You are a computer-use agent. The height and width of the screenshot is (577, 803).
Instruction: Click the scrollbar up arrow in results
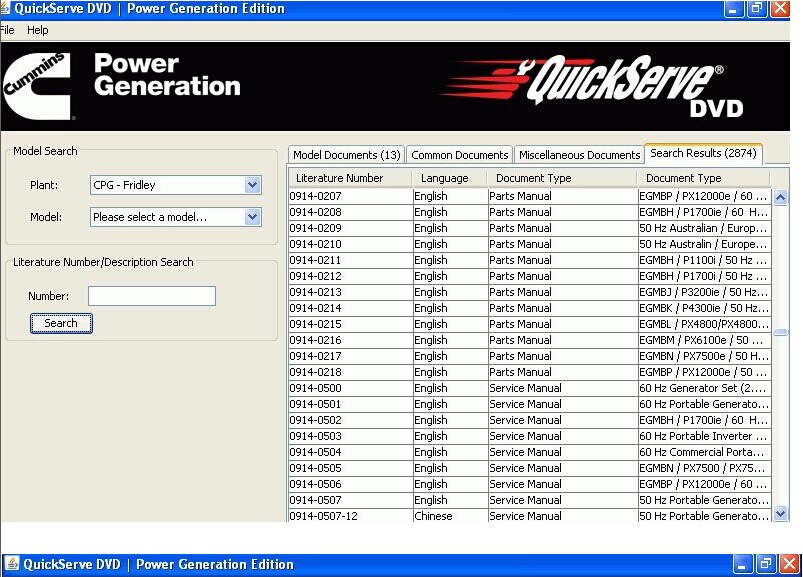coord(780,197)
